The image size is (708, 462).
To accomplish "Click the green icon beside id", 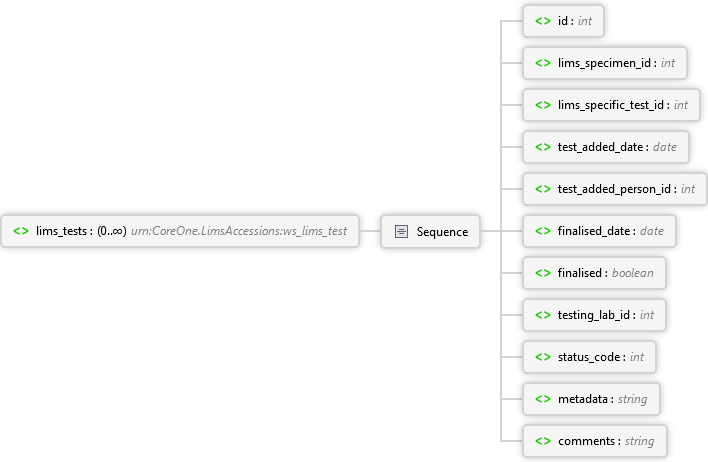I will [543, 20].
